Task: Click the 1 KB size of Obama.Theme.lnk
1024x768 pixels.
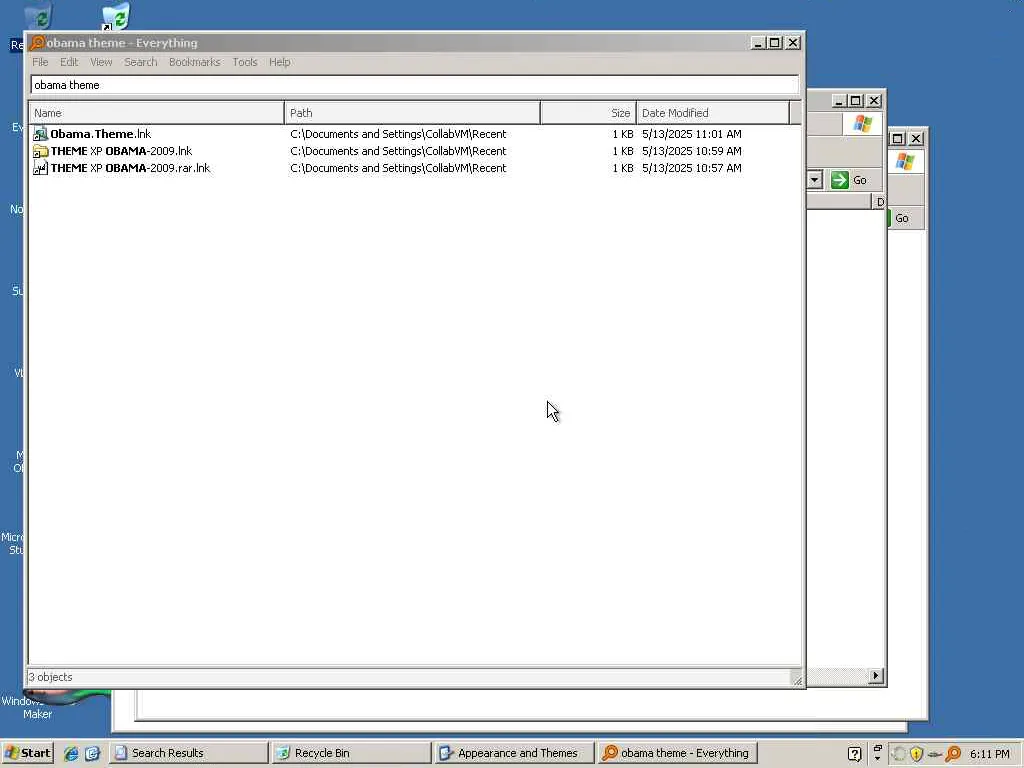Action: click(623, 134)
